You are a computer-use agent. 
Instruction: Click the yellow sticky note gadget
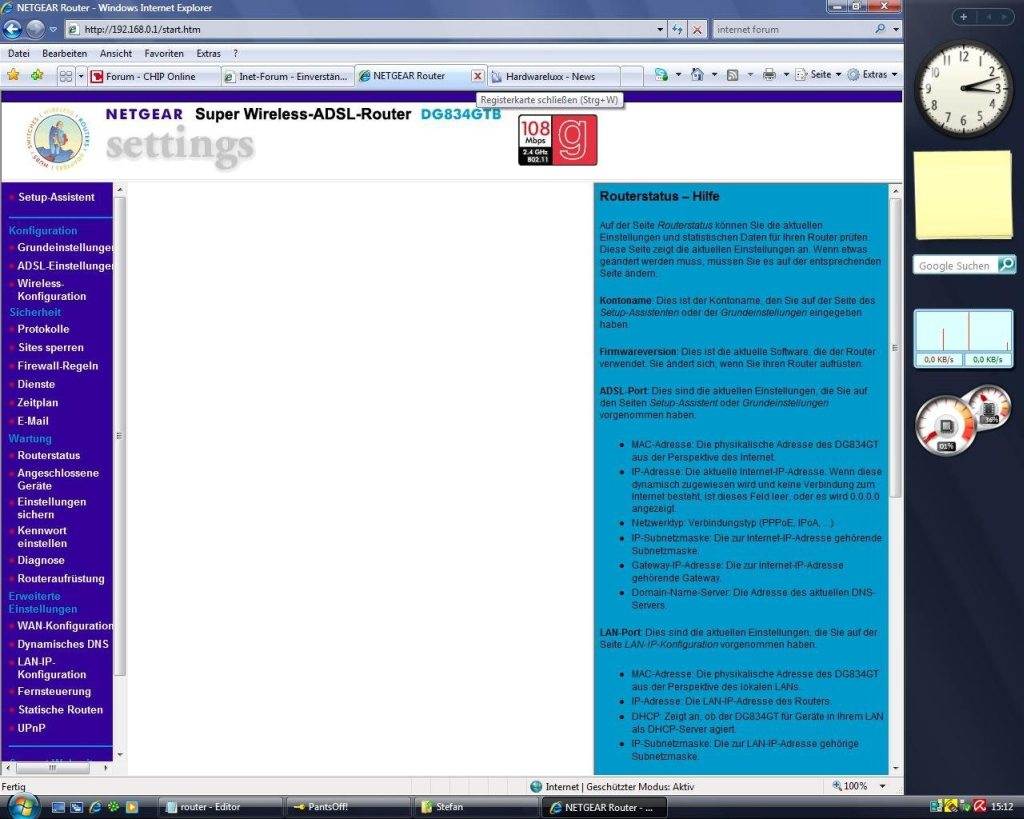pos(963,195)
